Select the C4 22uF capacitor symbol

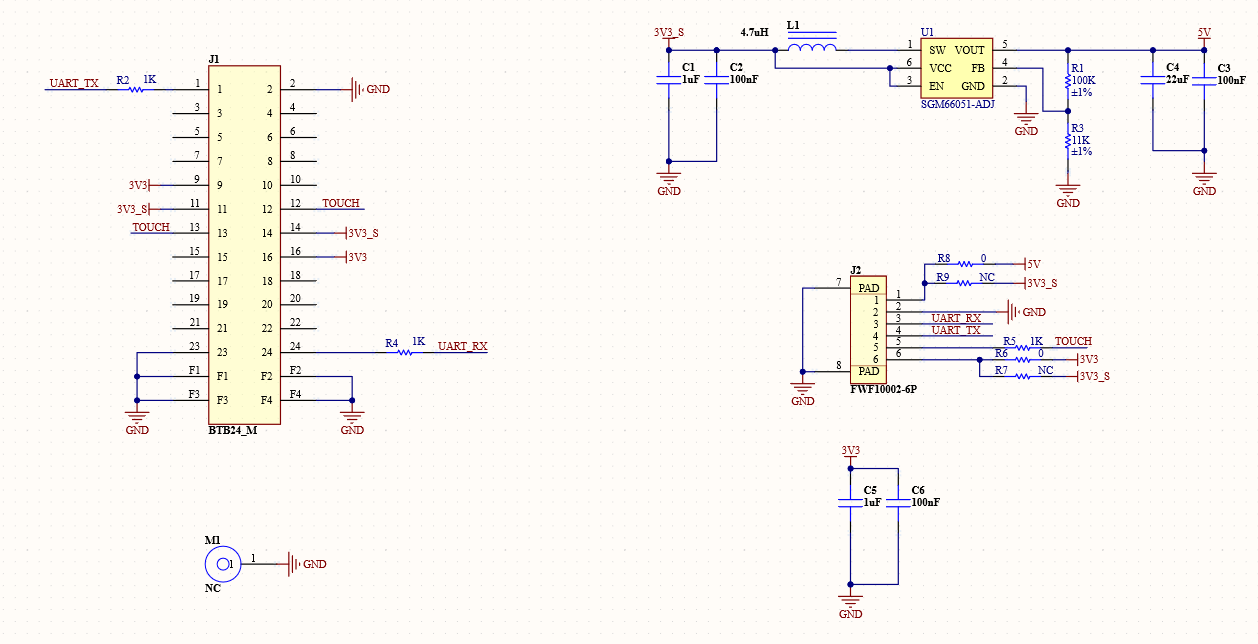(x=1152, y=82)
